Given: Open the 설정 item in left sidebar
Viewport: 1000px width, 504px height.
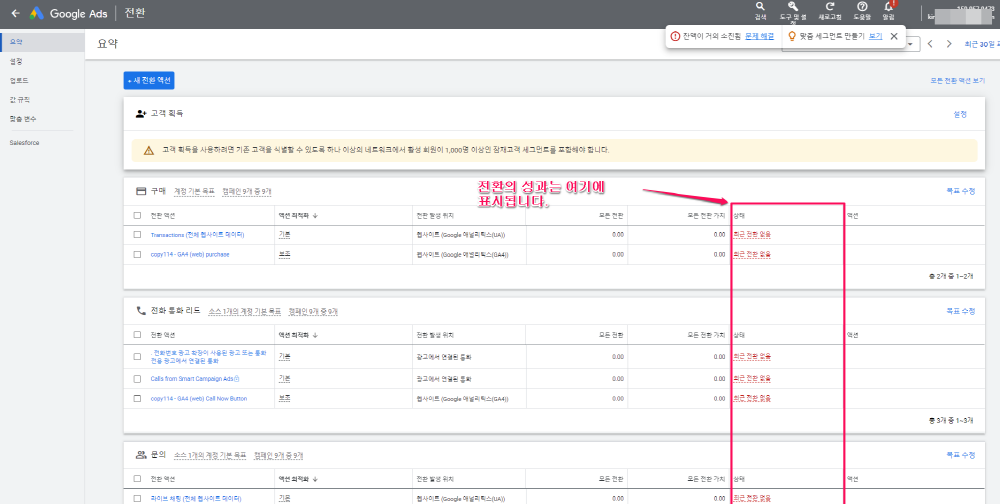Looking at the screenshot, I should point(16,61).
